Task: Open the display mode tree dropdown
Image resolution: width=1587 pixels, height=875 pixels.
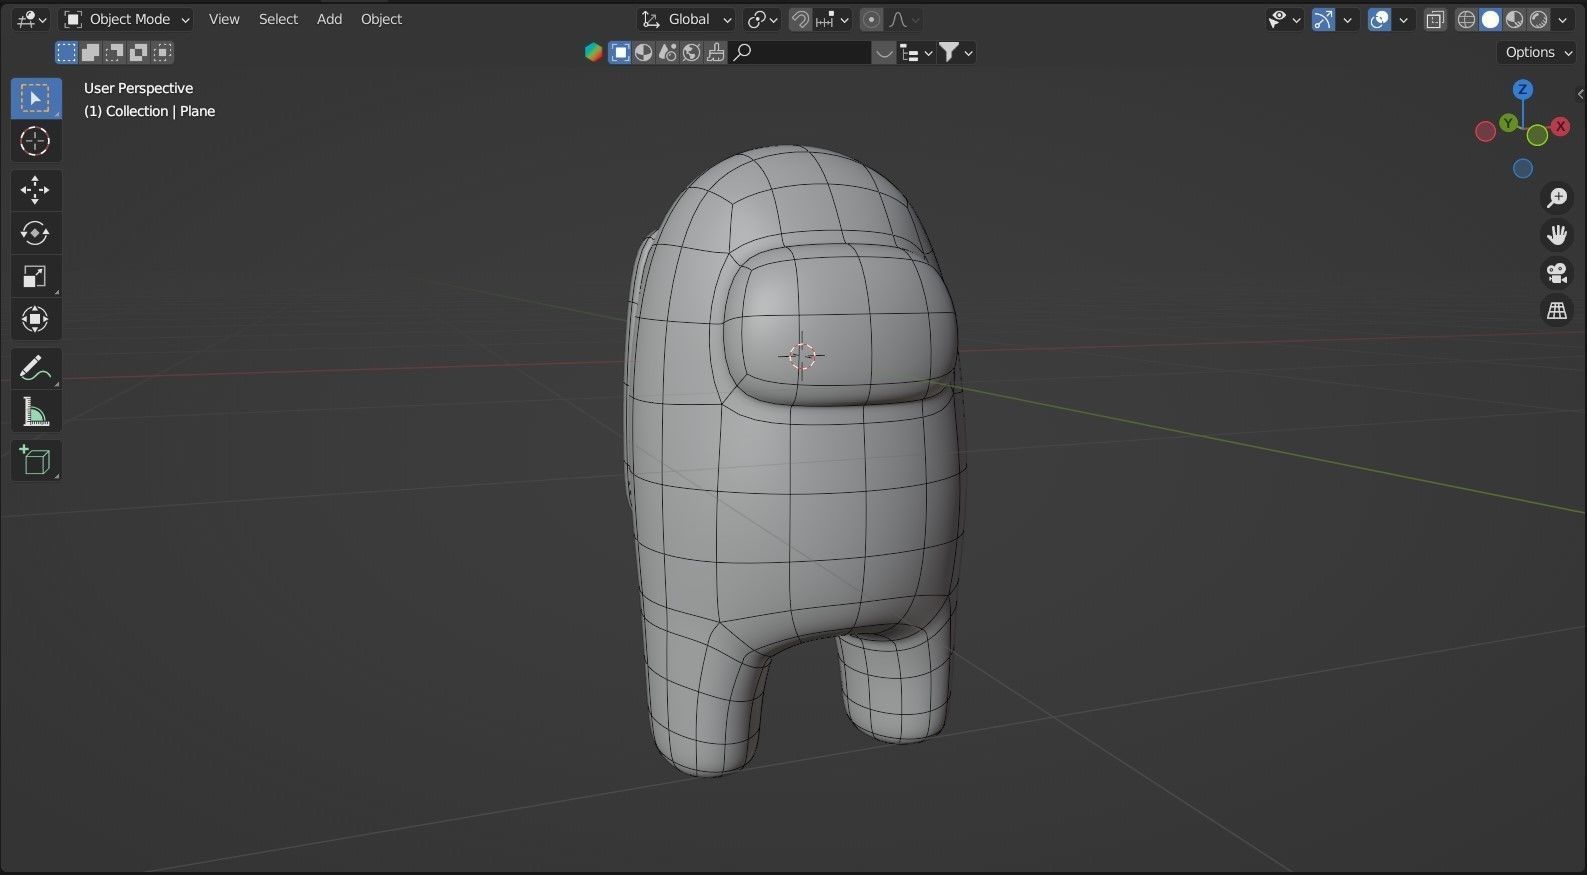Action: [916, 52]
